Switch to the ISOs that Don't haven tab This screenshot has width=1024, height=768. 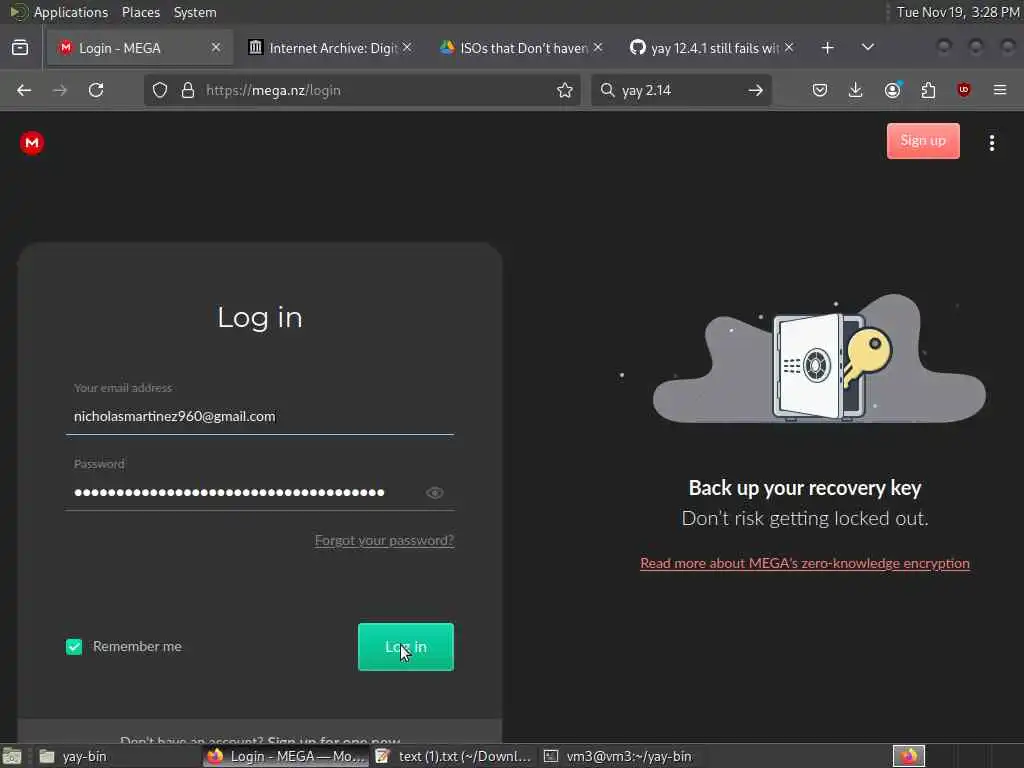521,48
